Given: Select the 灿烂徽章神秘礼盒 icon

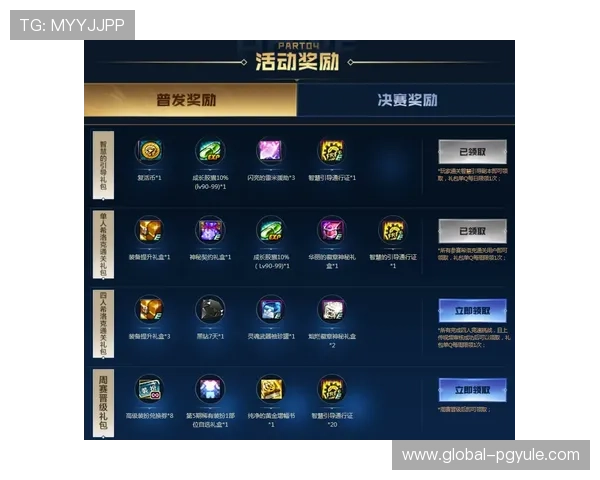Looking at the screenshot, I should [x=332, y=309].
